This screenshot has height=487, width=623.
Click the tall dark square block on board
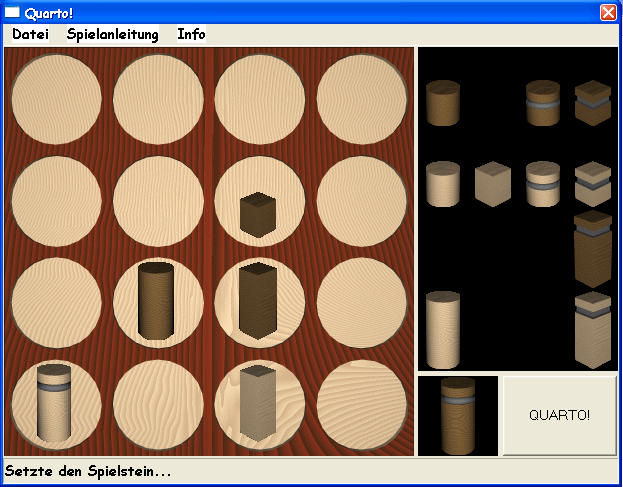(258, 301)
